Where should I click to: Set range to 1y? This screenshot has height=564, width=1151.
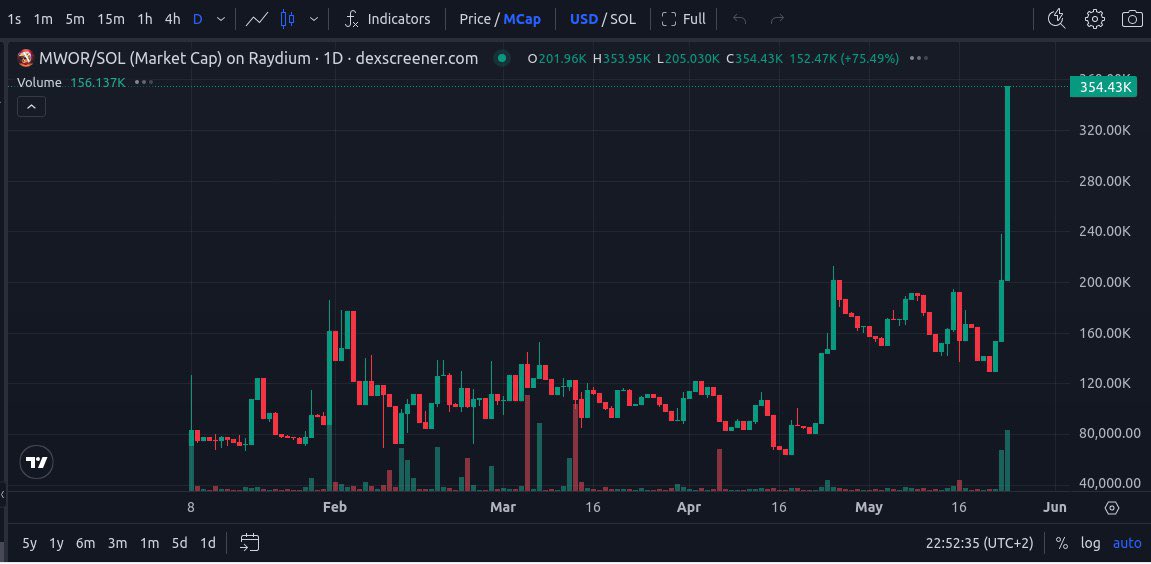pyautogui.click(x=57, y=543)
